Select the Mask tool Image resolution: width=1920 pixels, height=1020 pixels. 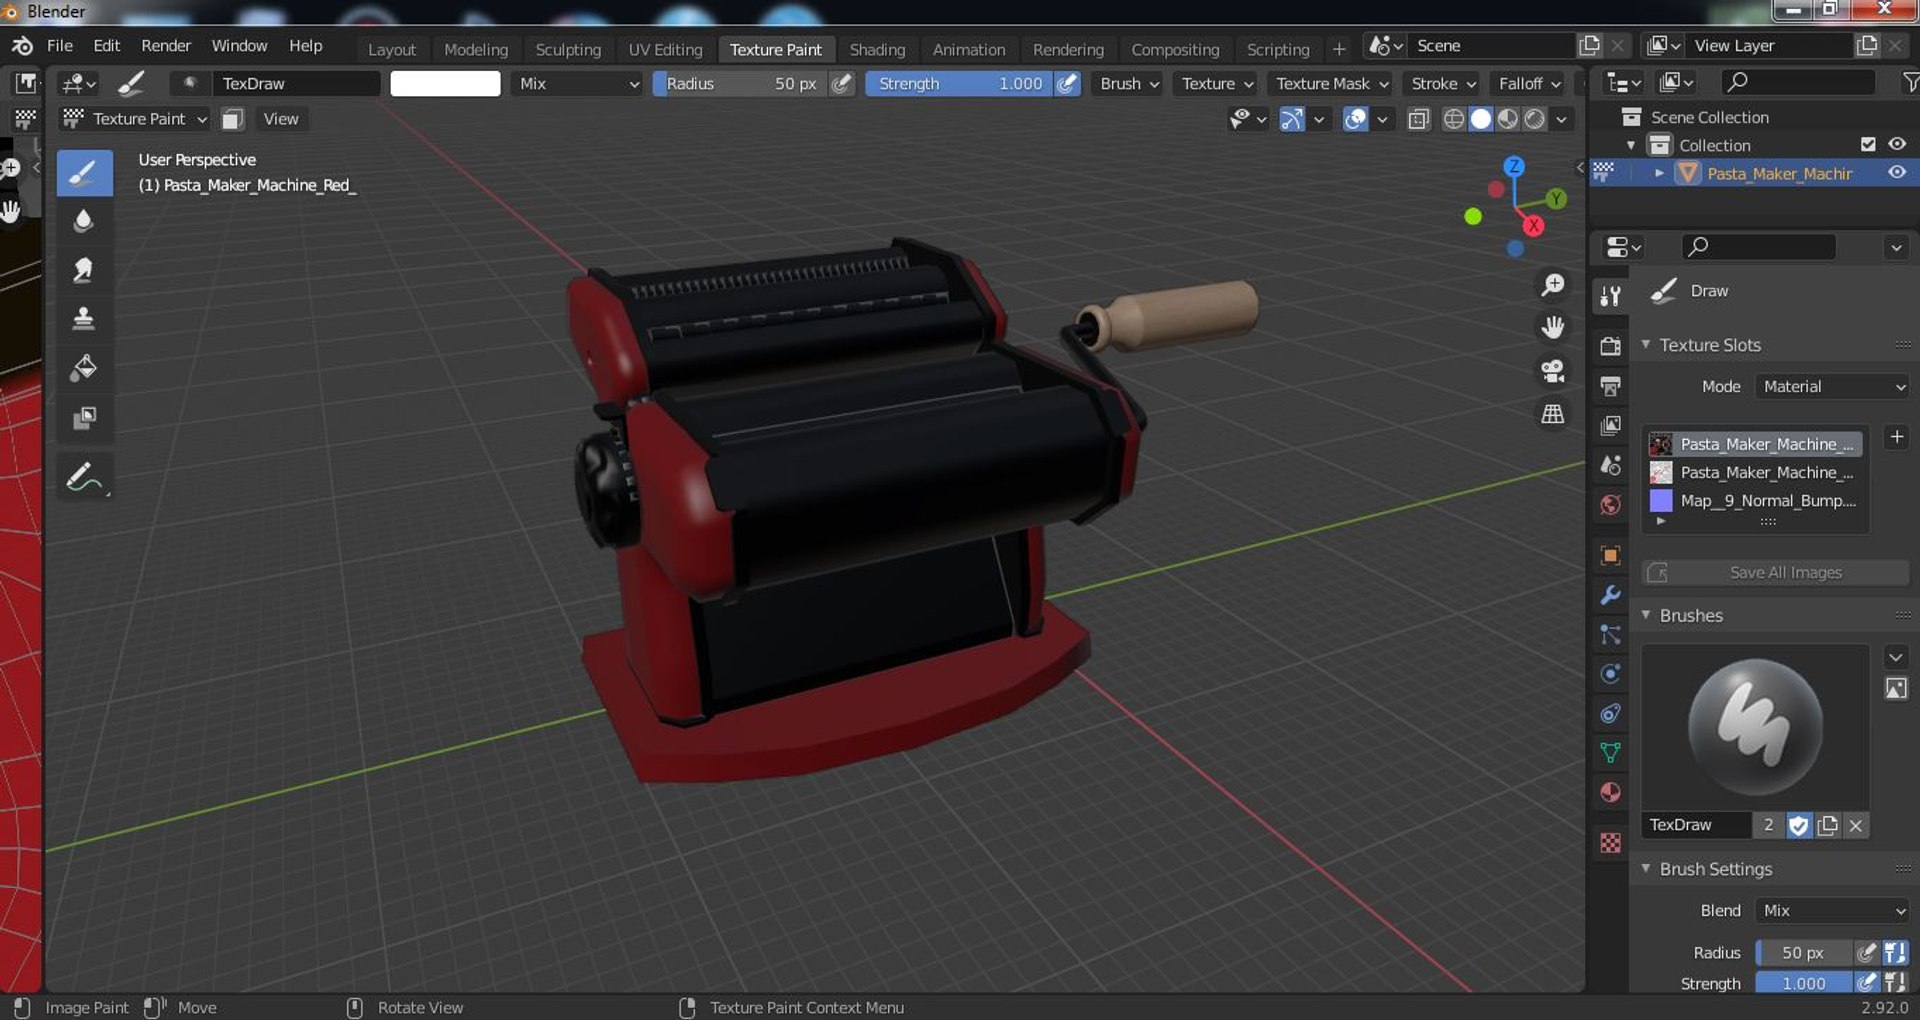(x=84, y=417)
